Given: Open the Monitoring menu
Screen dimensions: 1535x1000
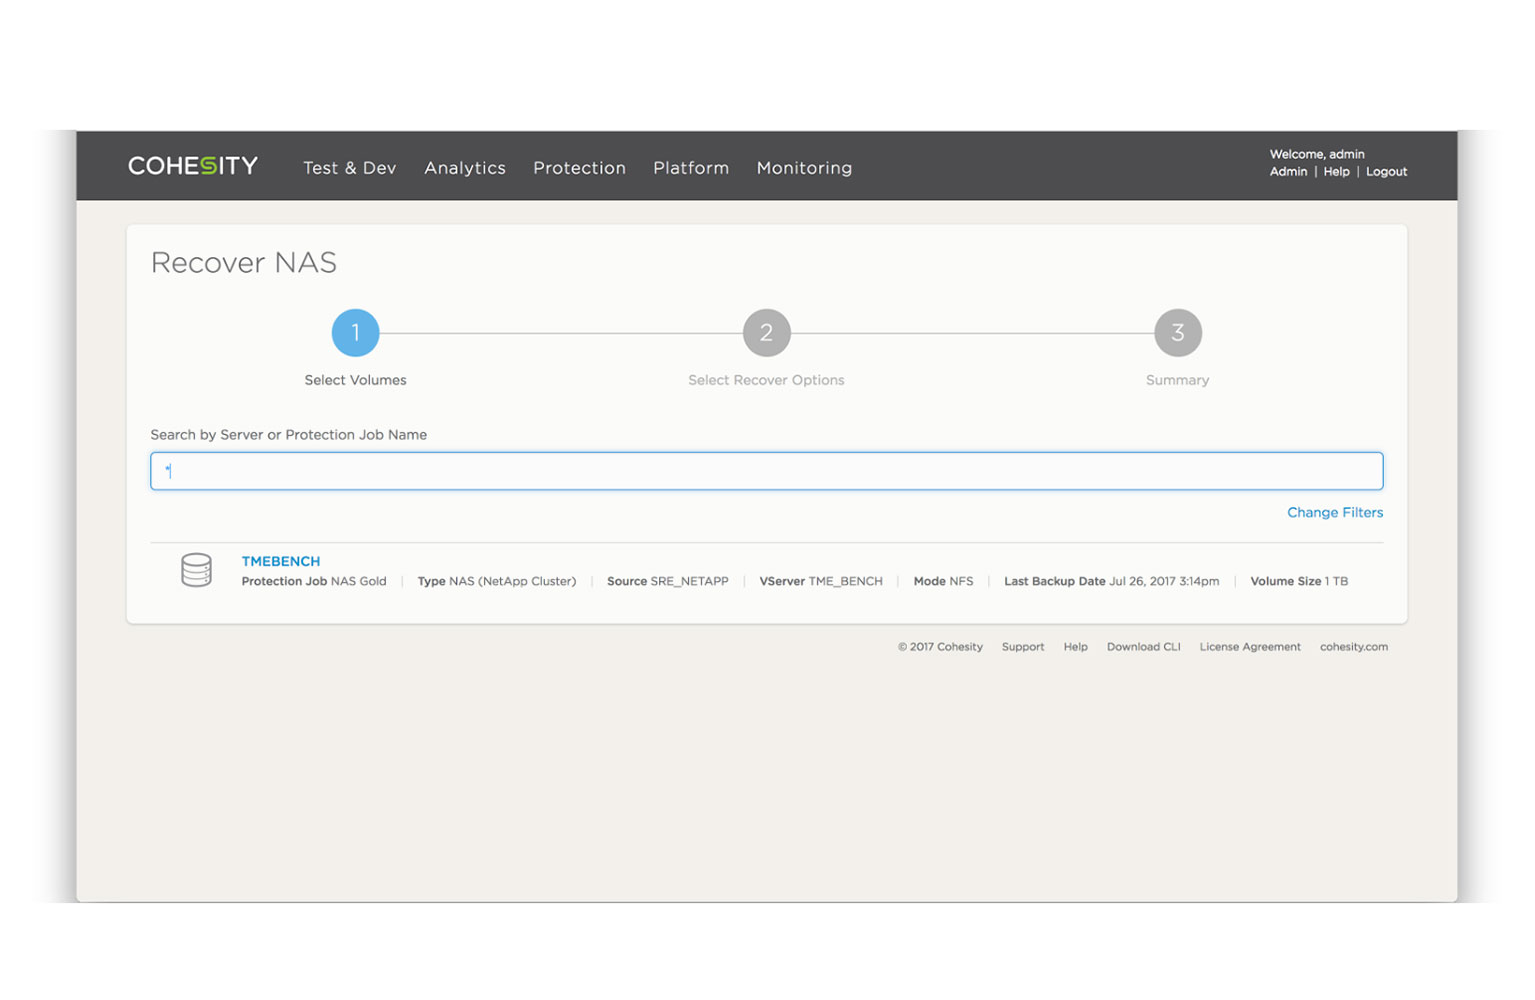Looking at the screenshot, I should click(x=804, y=168).
